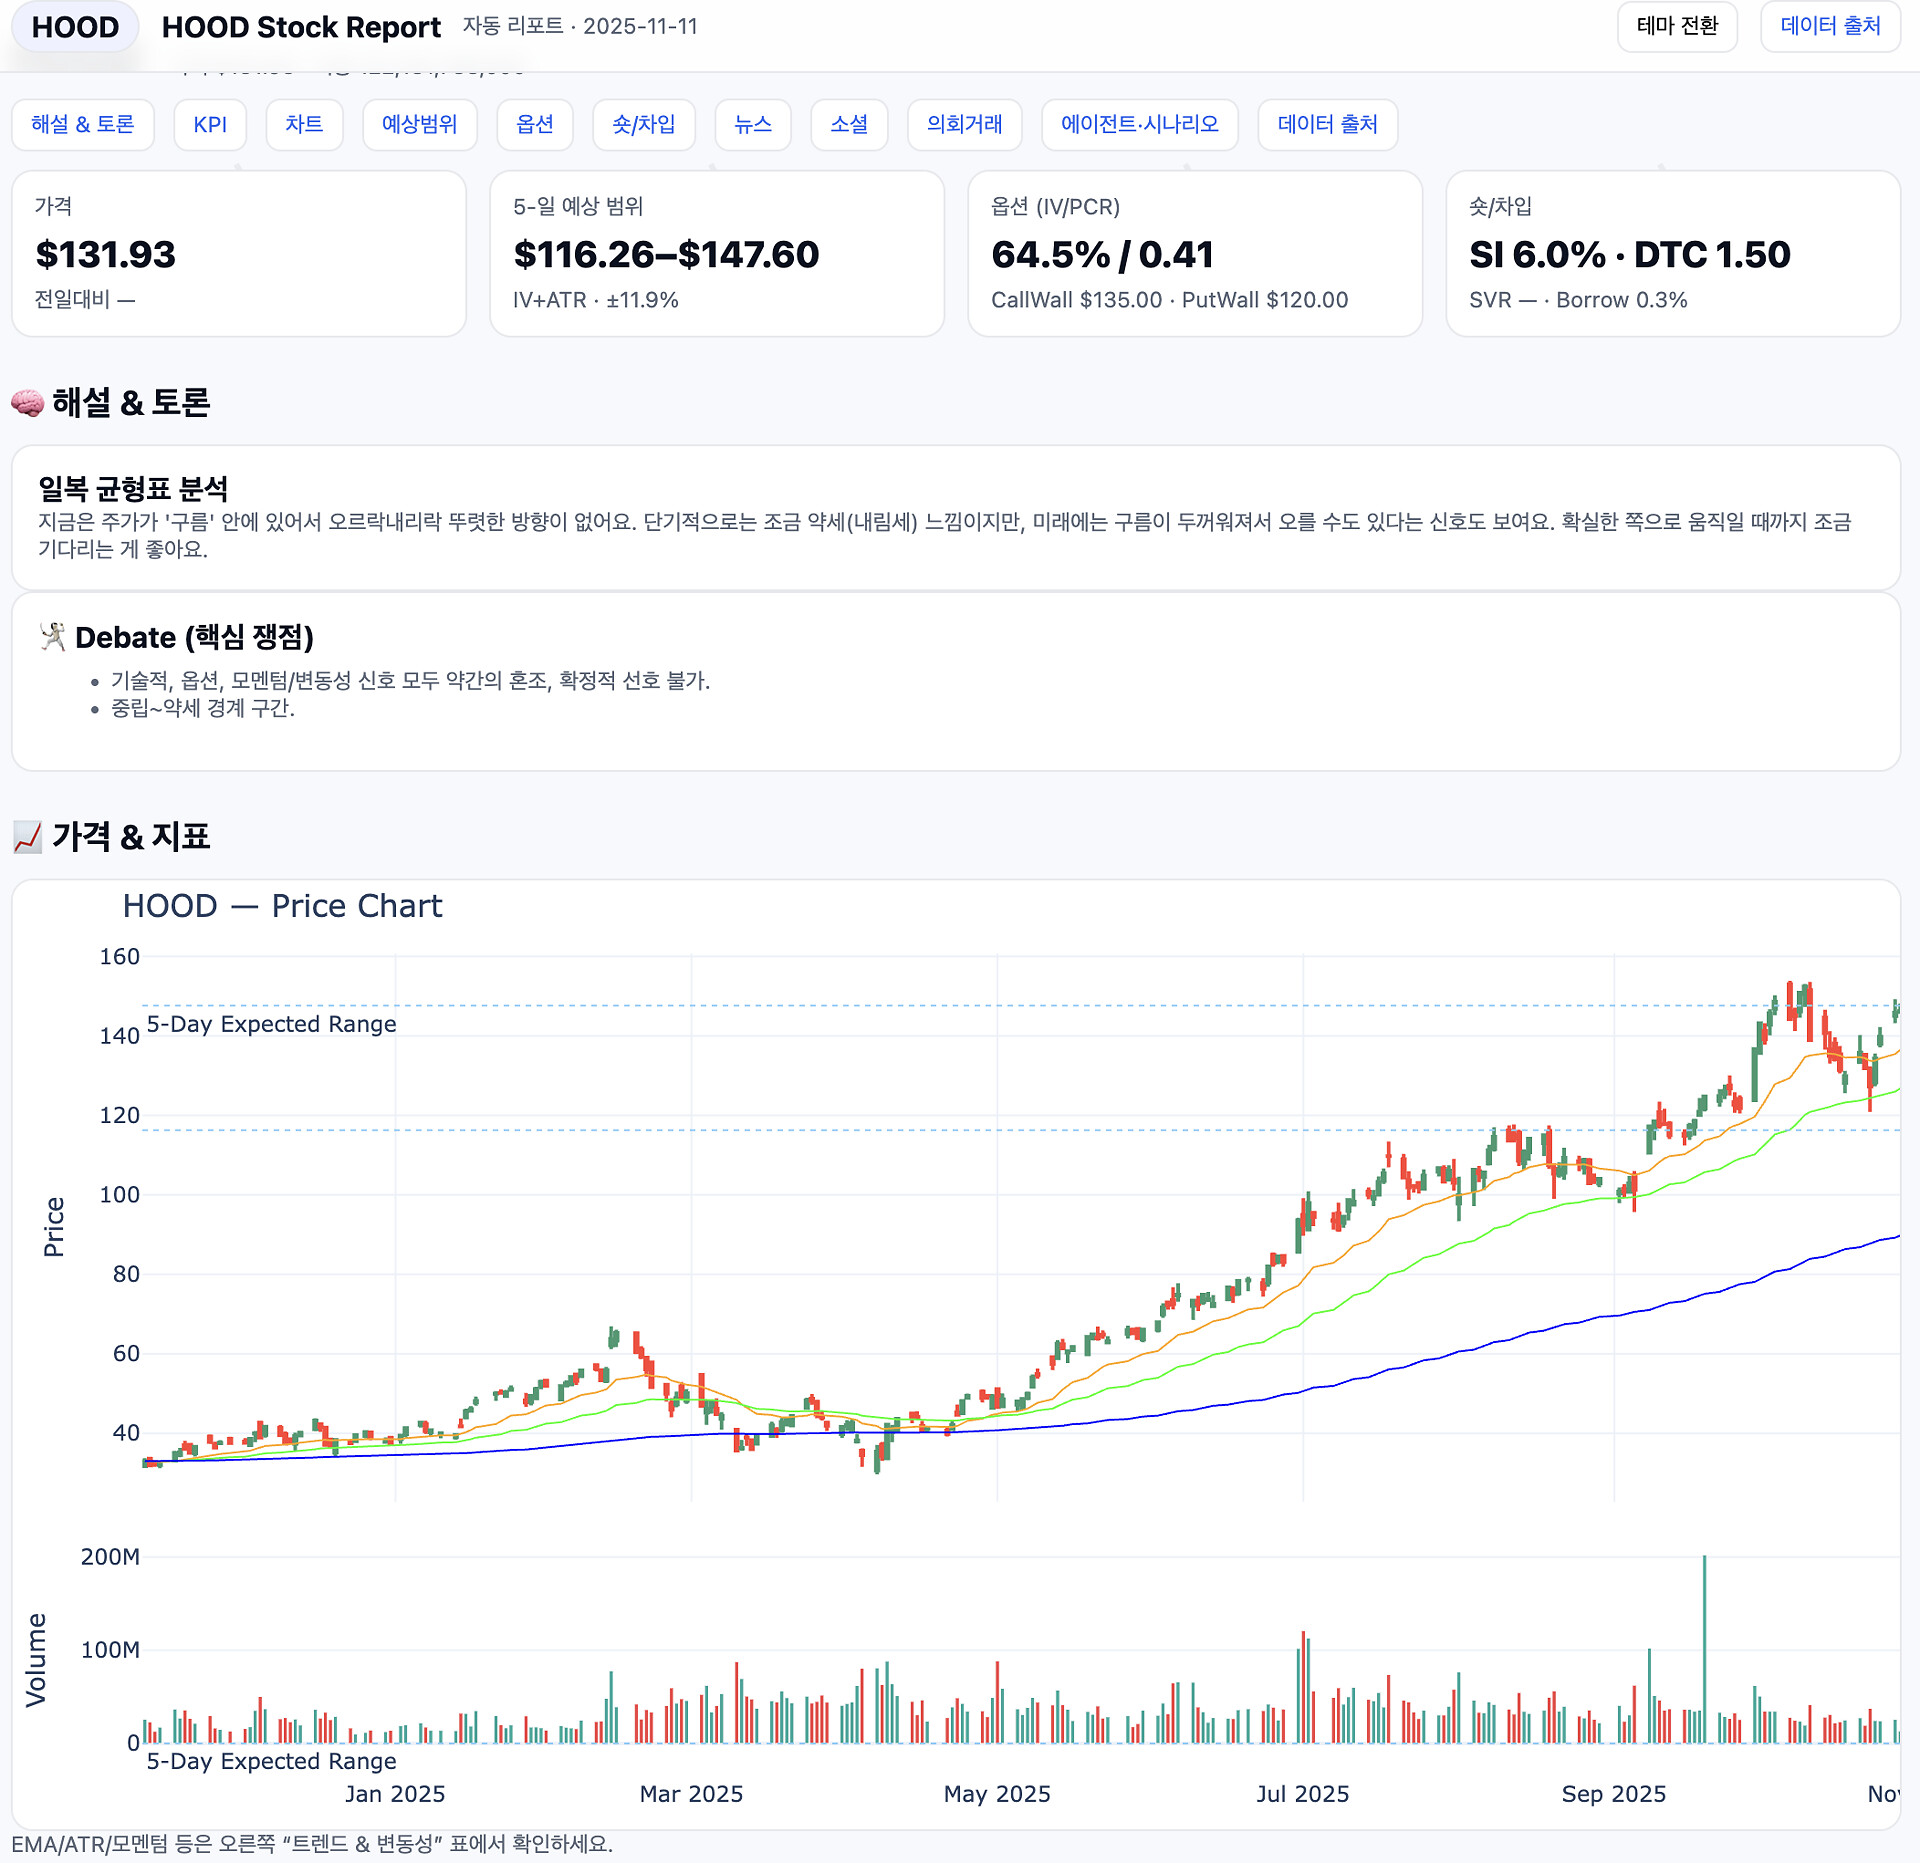Go to 소셜 navigation tab
This screenshot has width=1920, height=1863.
849,124
